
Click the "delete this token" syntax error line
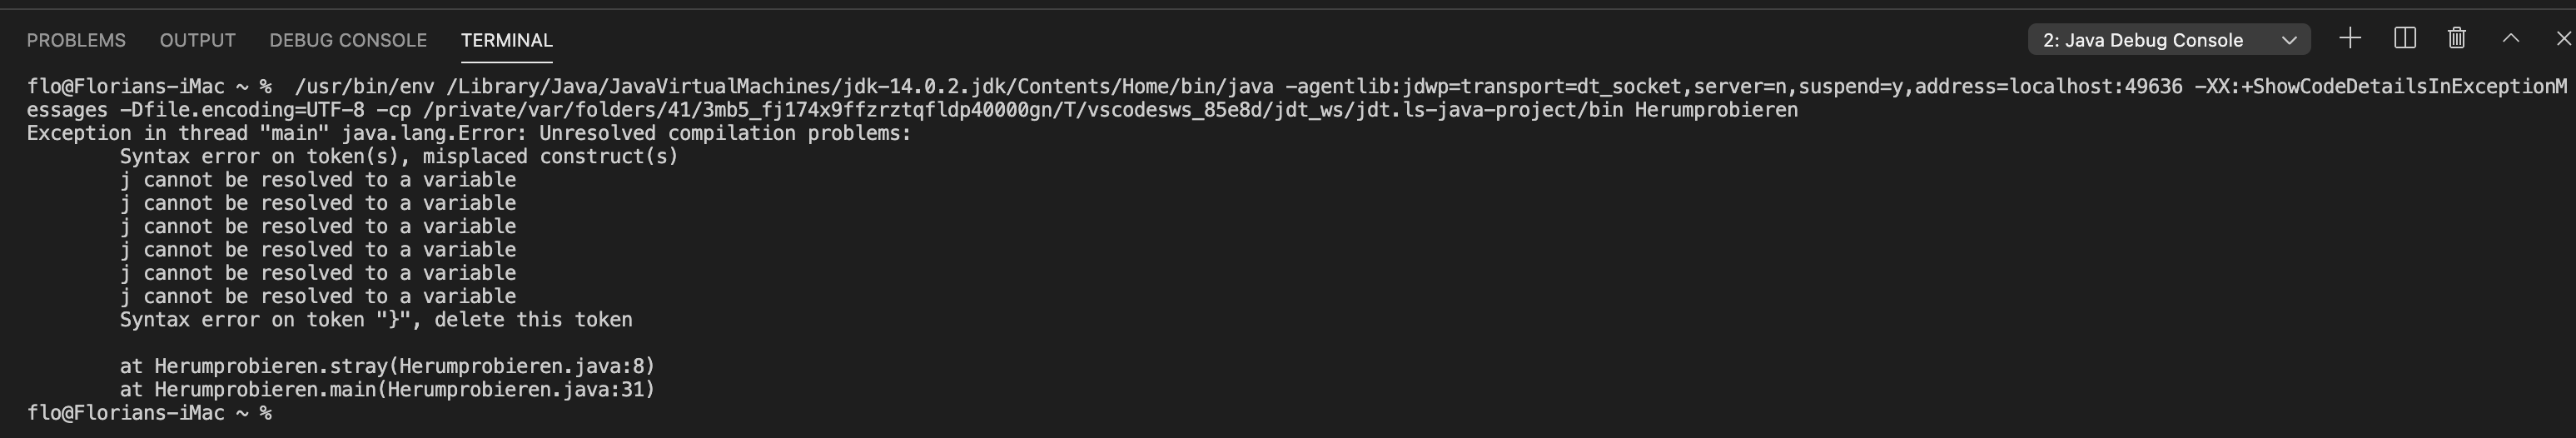376,320
